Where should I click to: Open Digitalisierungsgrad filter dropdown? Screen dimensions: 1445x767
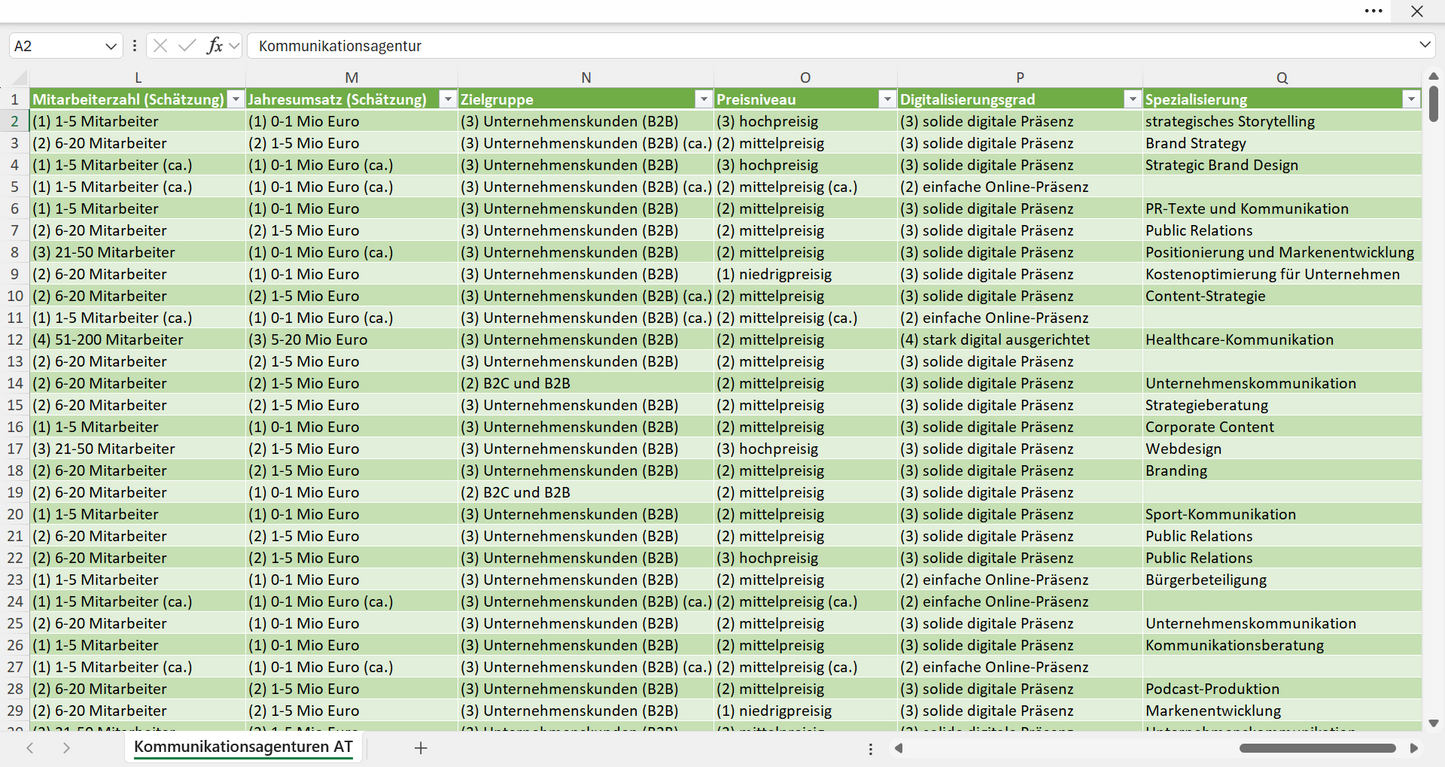click(1132, 99)
